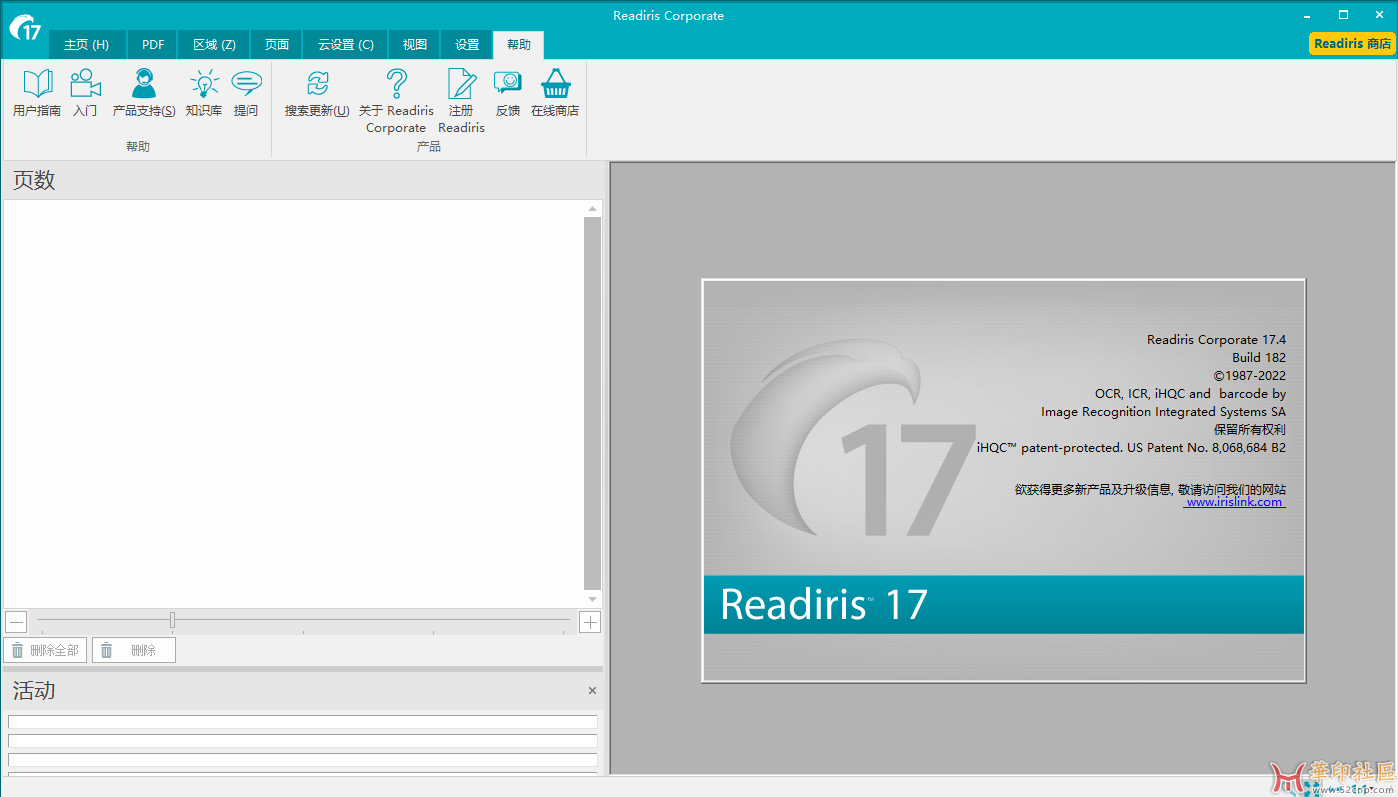This screenshot has width=1398, height=797.
Task: Click the 活动 panel header title
Action: click(34, 691)
